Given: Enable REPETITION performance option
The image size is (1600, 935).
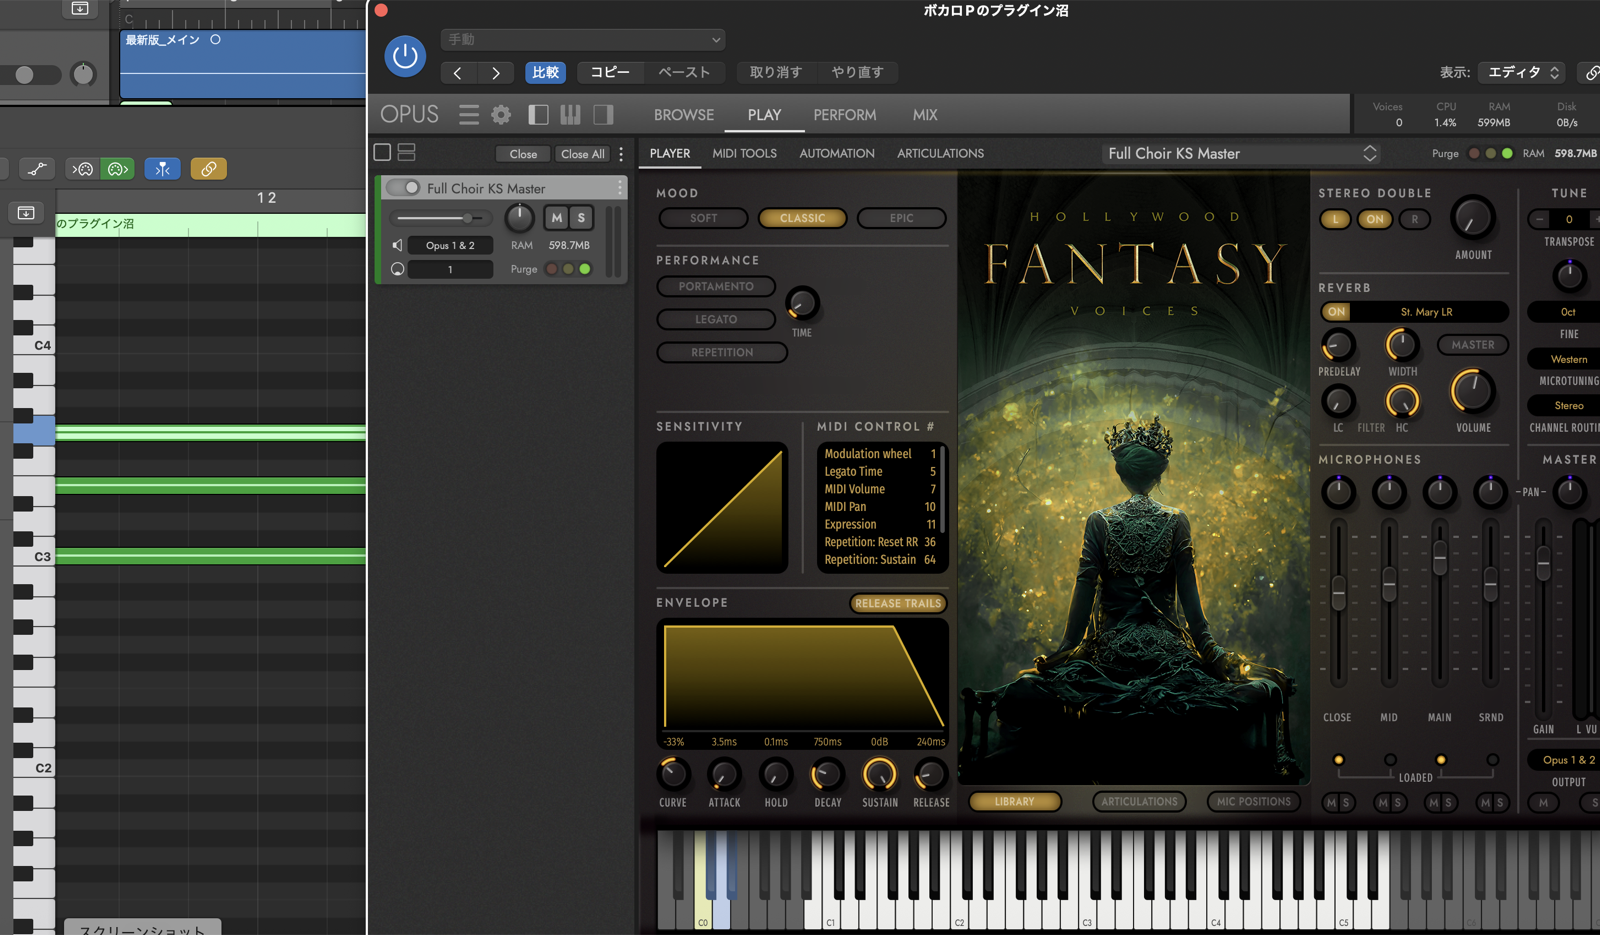Looking at the screenshot, I should pos(722,352).
